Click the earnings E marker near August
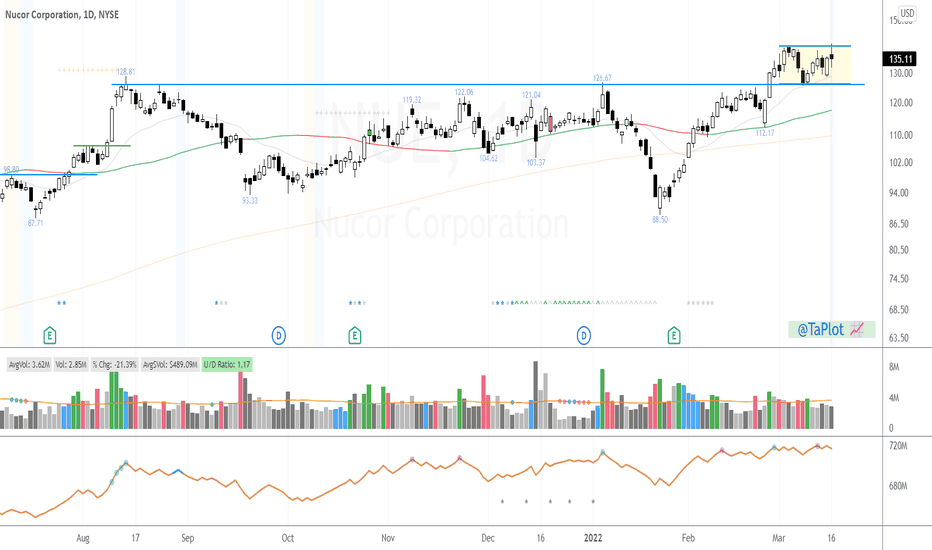 pos(50,336)
